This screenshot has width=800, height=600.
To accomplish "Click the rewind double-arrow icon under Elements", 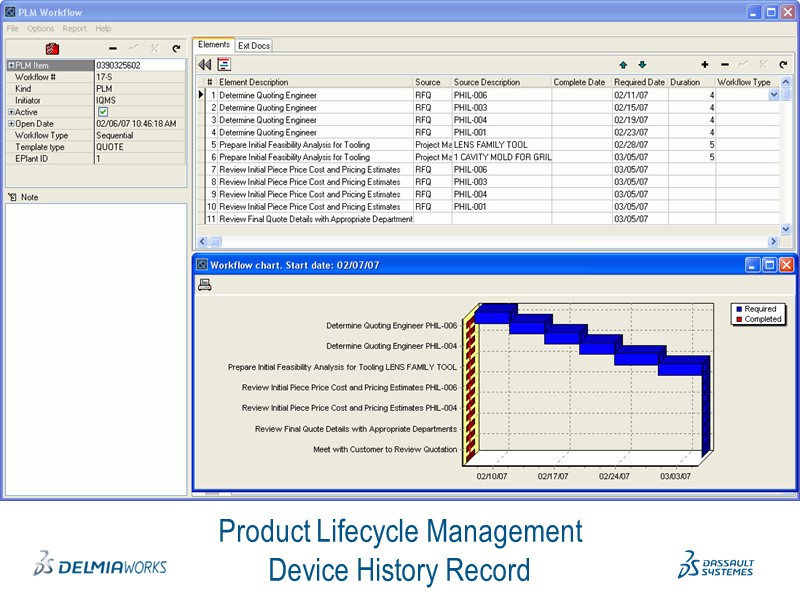I will 205,64.
